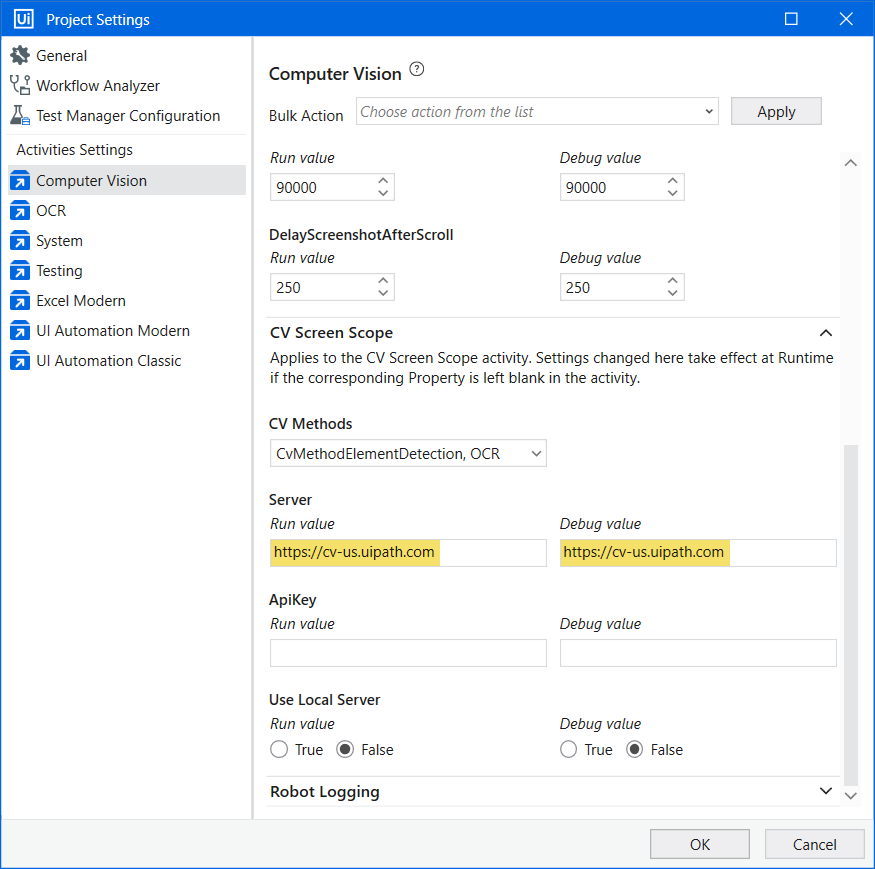
Task: Open the Bulk Action dropdown list
Action: pyautogui.click(x=537, y=112)
